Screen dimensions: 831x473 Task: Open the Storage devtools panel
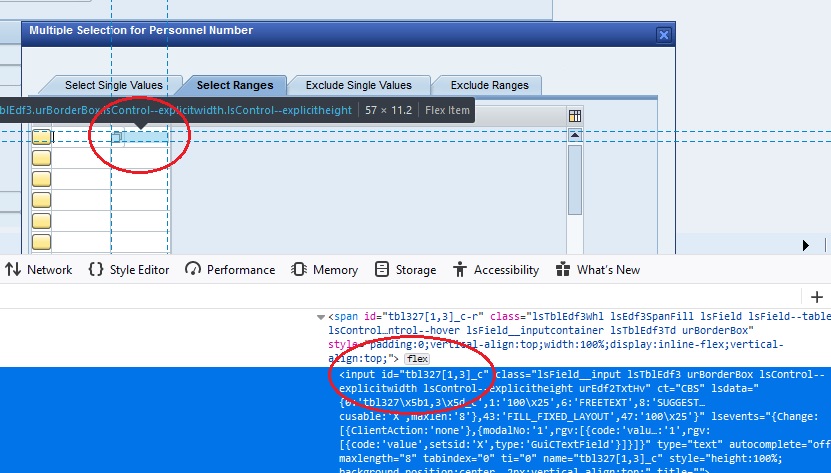pyautogui.click(x=405, y=270)
